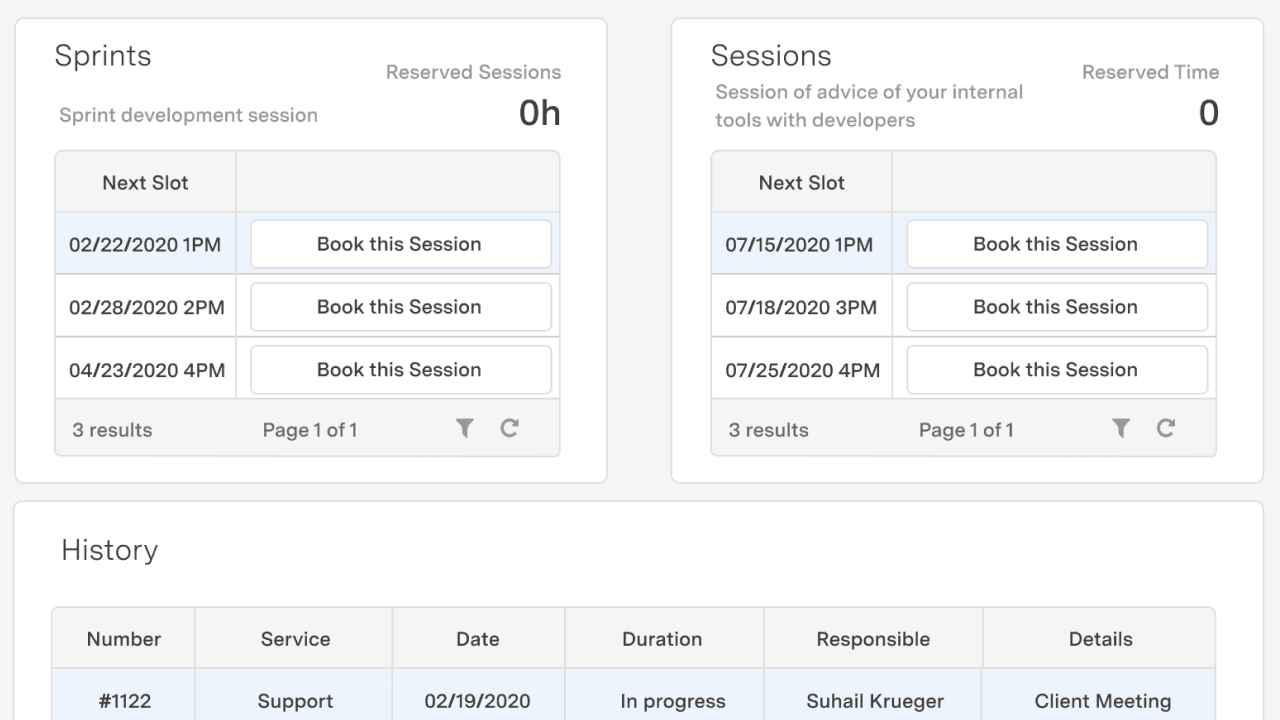Click the Number column header in History

point(124,639)
